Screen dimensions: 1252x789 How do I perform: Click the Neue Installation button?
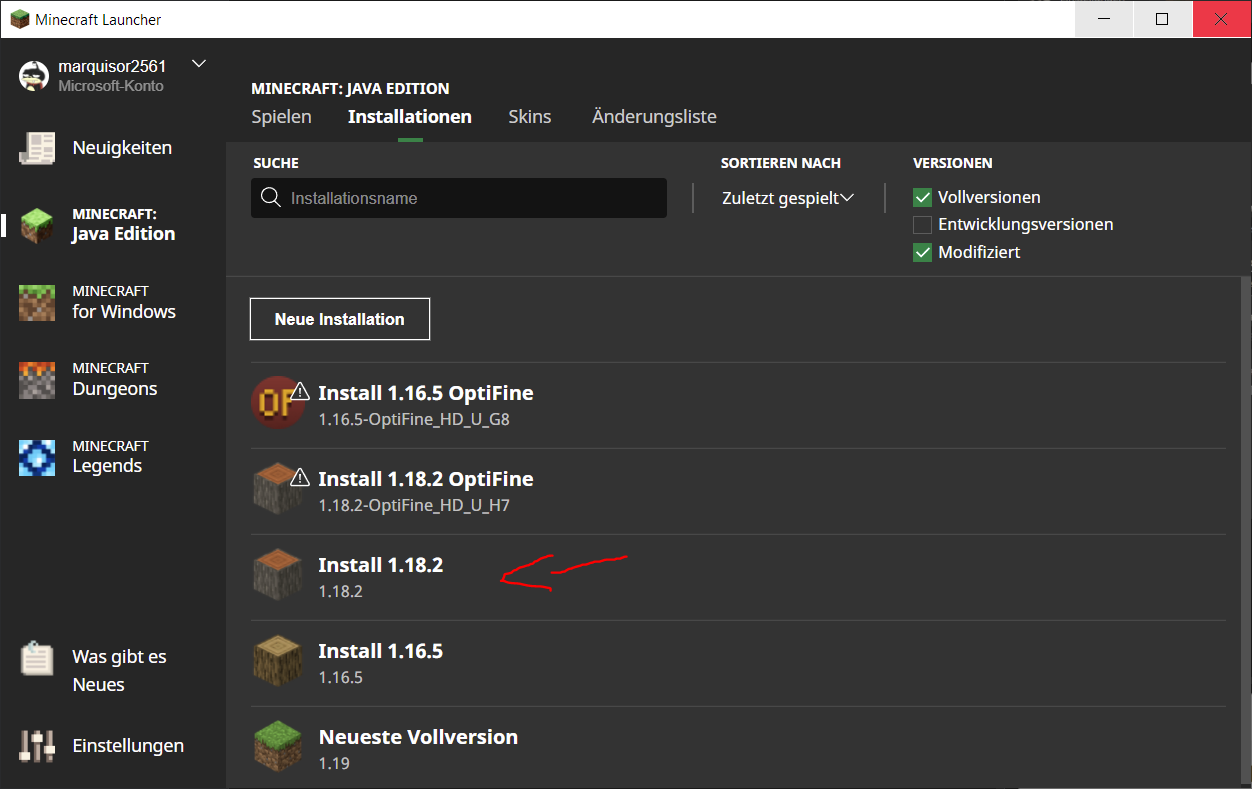pyautogui.click(x=340, y=319)
